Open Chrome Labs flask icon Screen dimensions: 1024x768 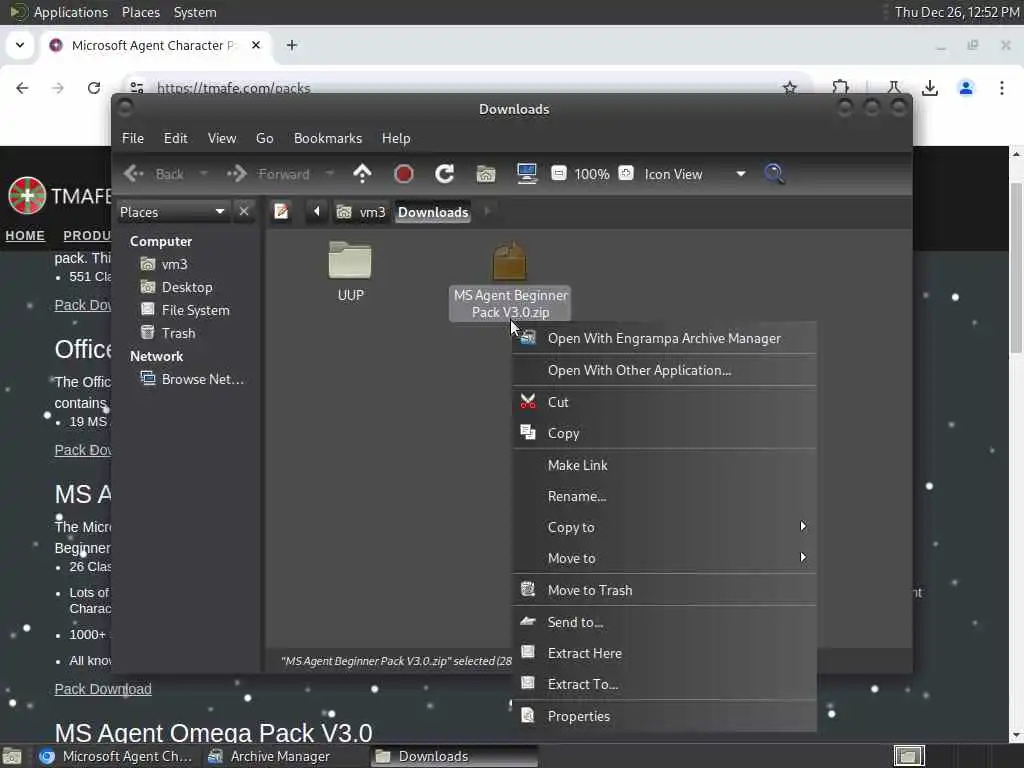(893, 88)
